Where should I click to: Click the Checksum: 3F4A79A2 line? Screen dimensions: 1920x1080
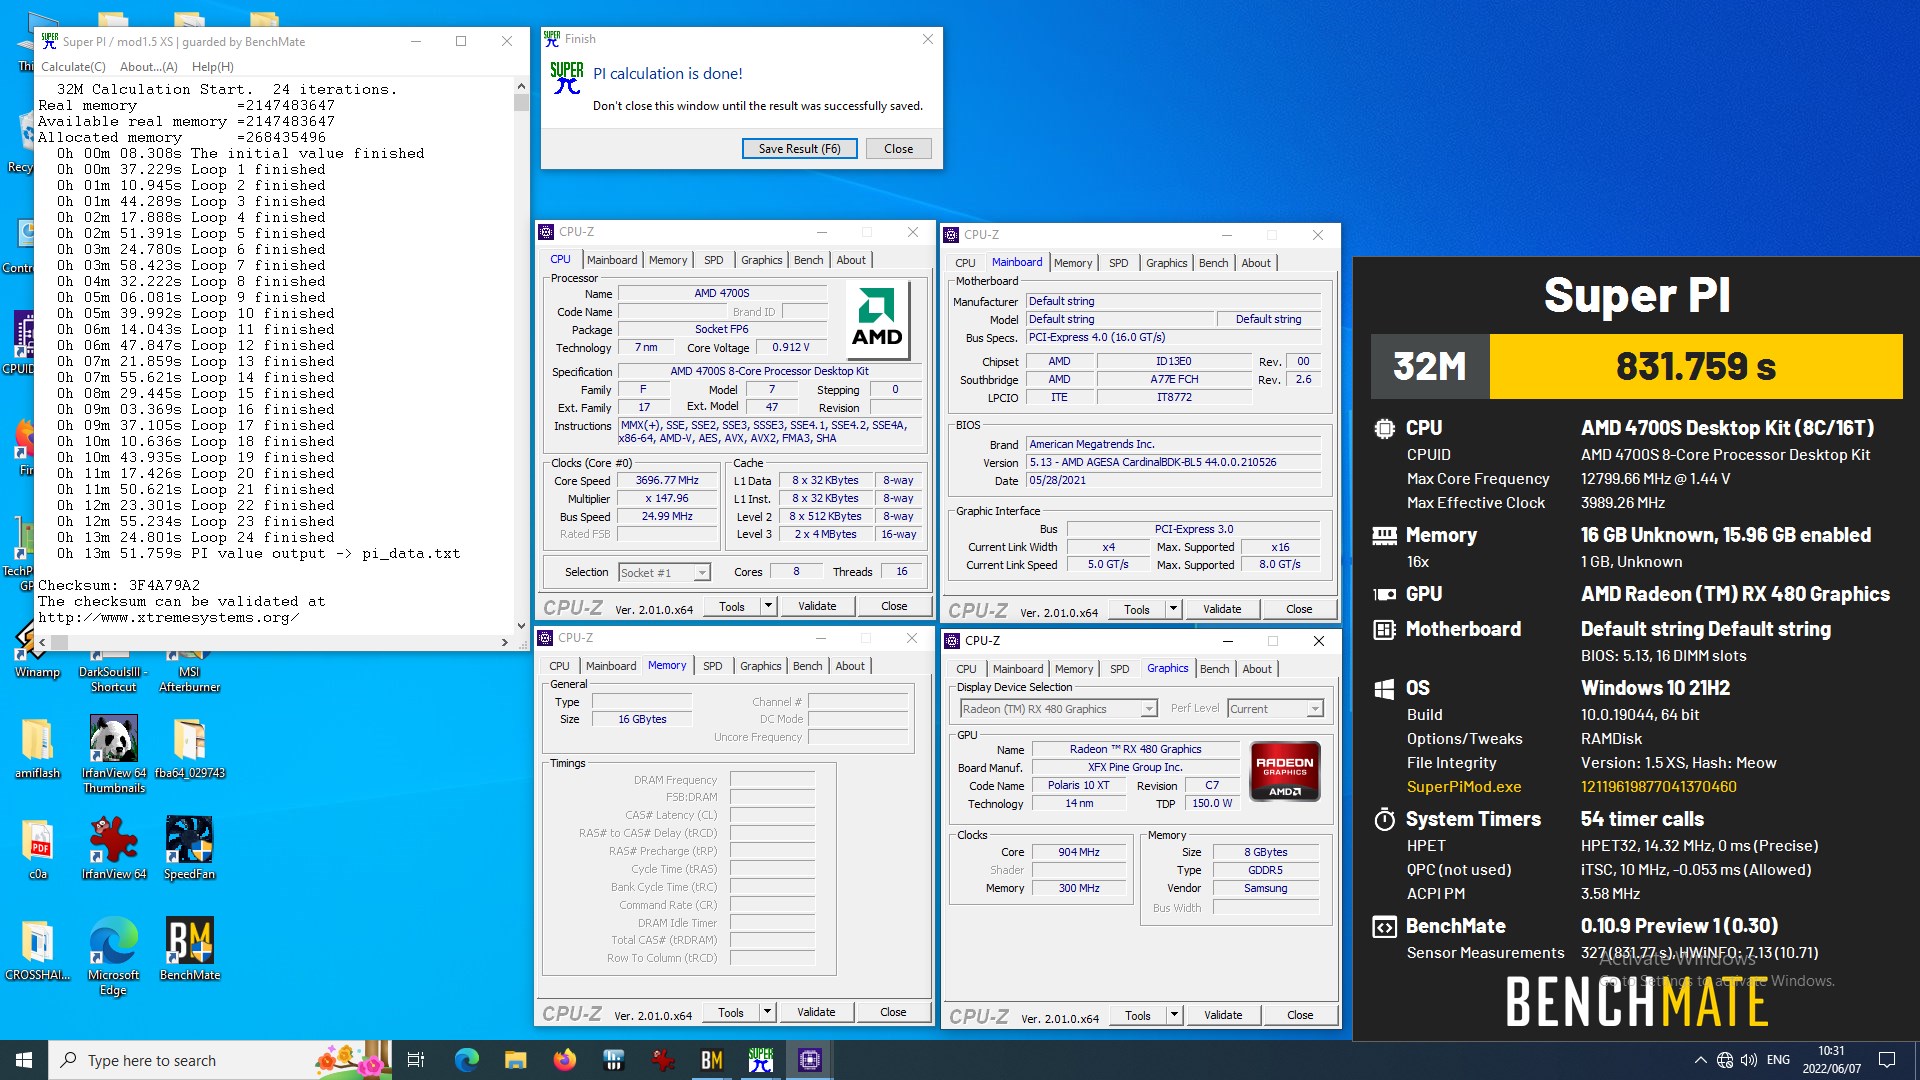coord(119,585)
